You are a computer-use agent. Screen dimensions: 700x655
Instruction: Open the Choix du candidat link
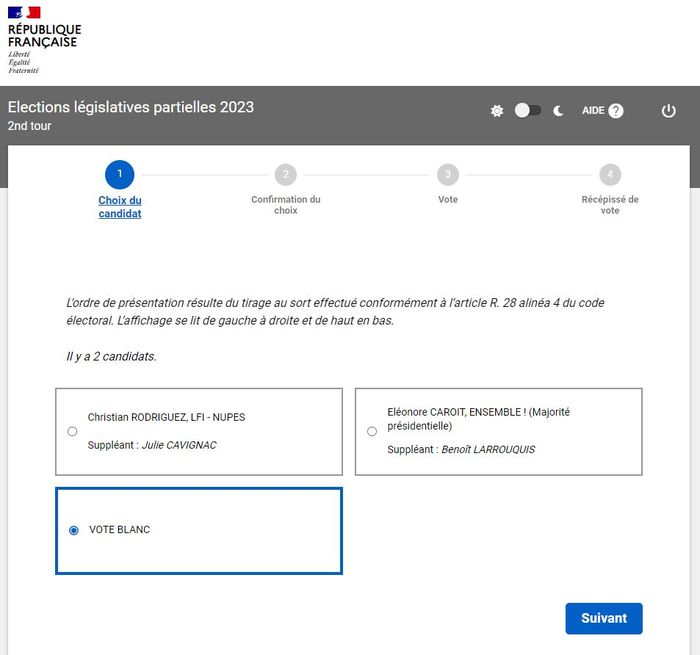(120, 207)
